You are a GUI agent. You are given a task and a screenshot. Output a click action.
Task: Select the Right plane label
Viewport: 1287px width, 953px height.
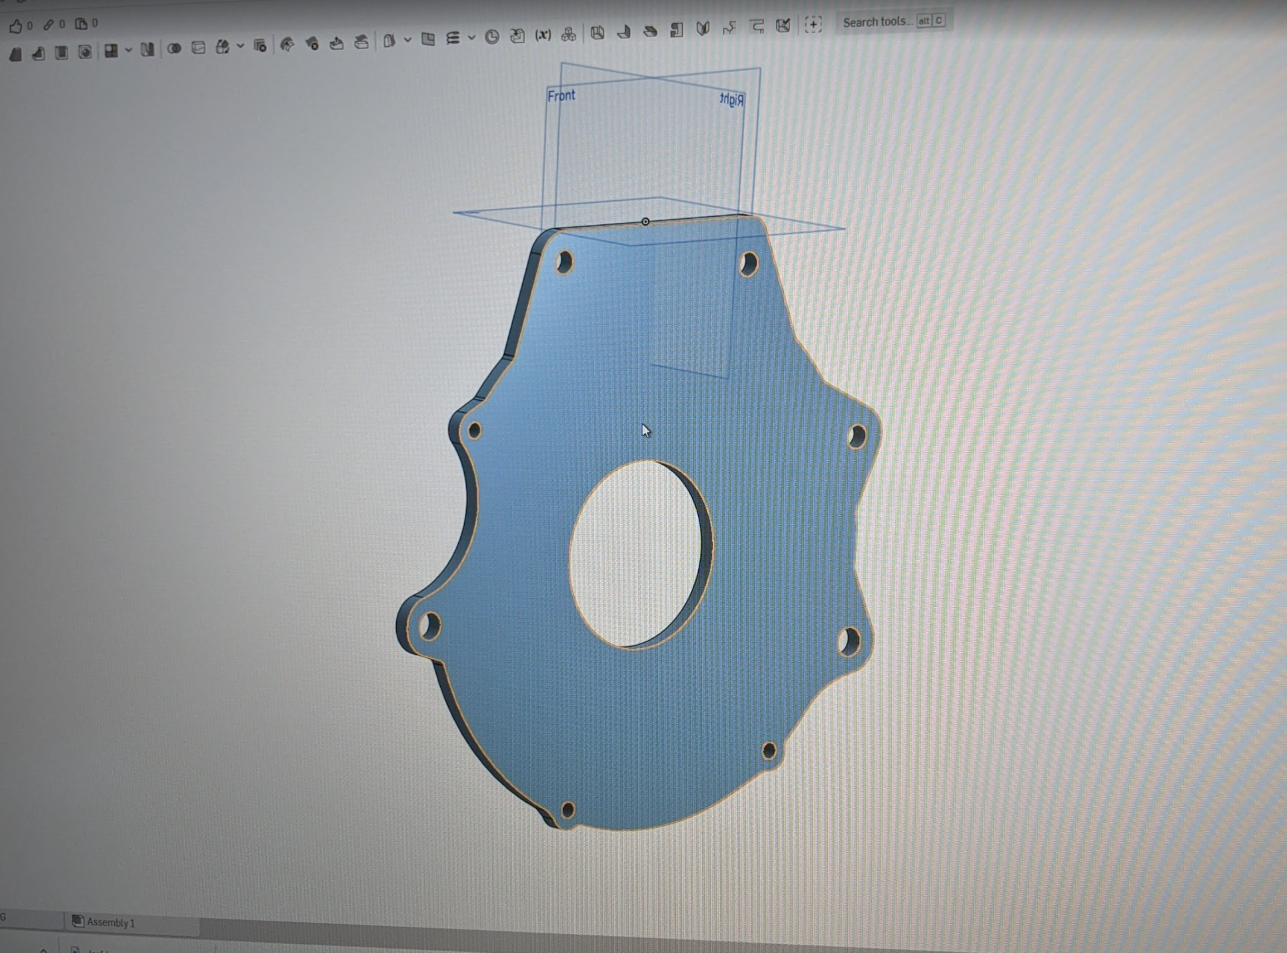732,99
